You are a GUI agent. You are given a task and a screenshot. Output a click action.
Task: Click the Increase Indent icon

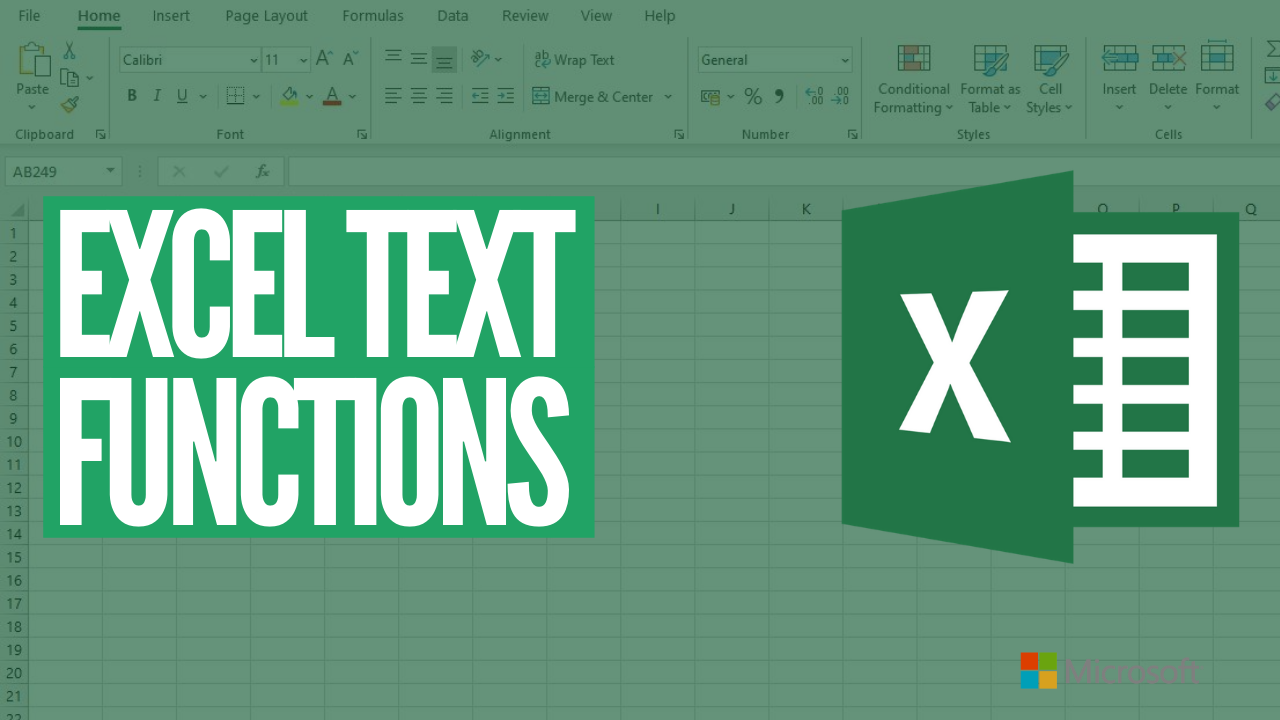tap(505, 97)
